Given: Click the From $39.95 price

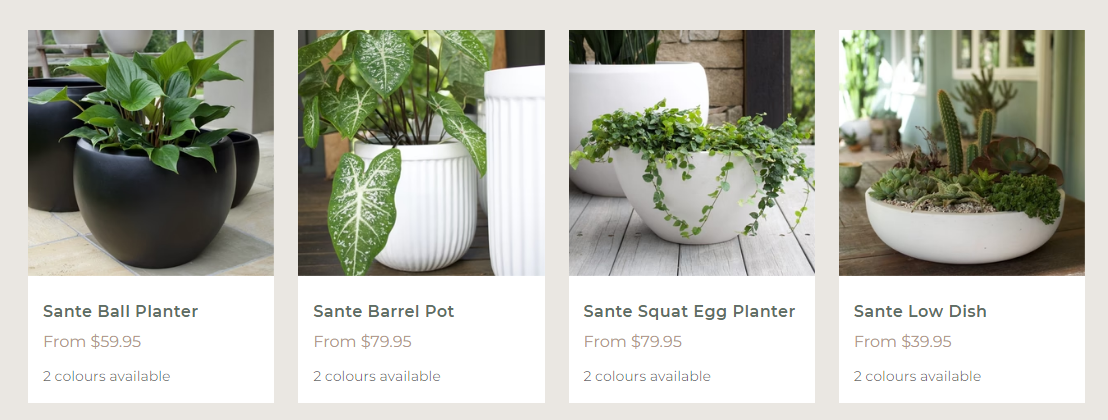Looking at the screenshot, I should click(x=903, y=342).
